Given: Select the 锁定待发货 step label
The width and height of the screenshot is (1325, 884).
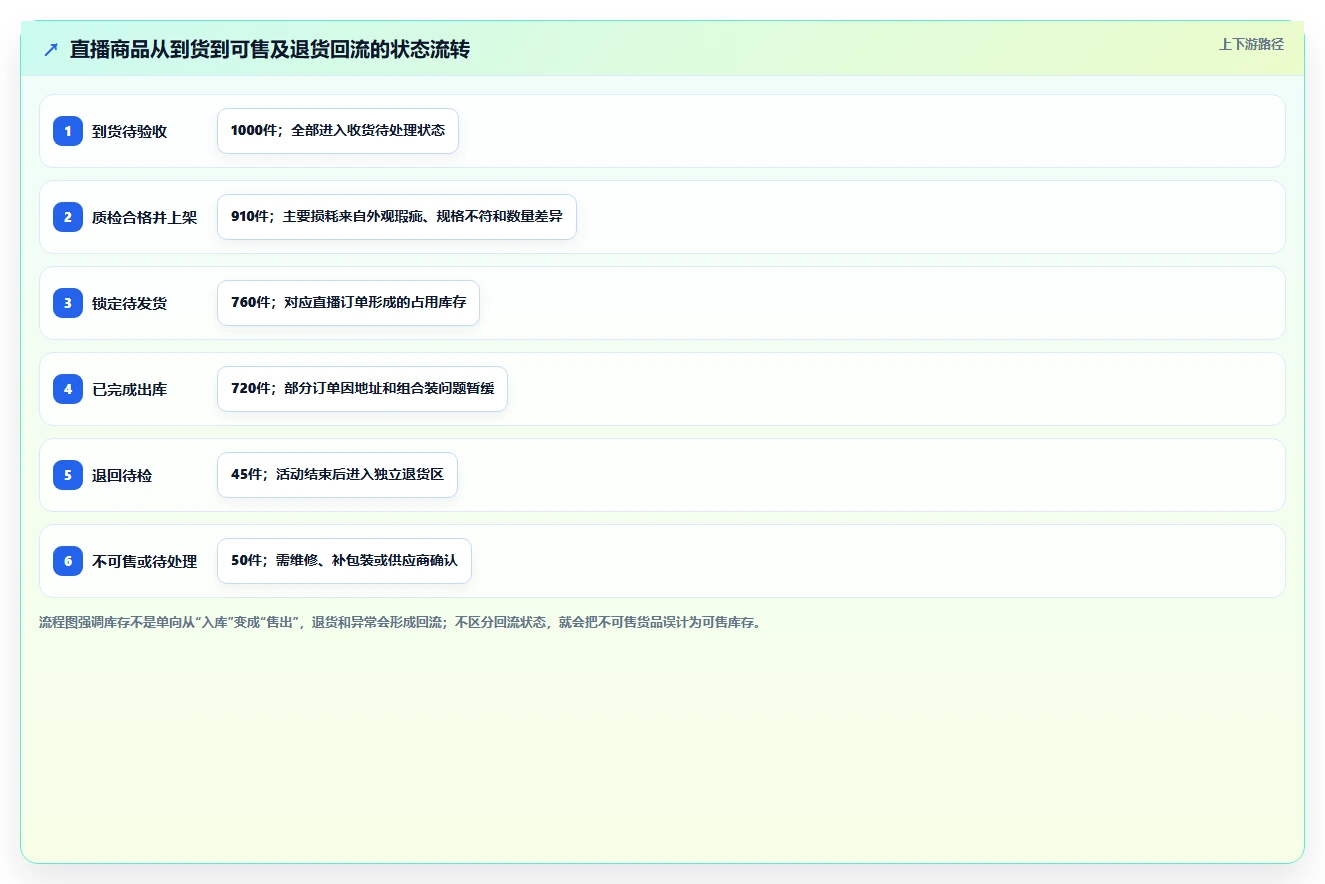Looking at the screenshot, I should tap(129, 304).
